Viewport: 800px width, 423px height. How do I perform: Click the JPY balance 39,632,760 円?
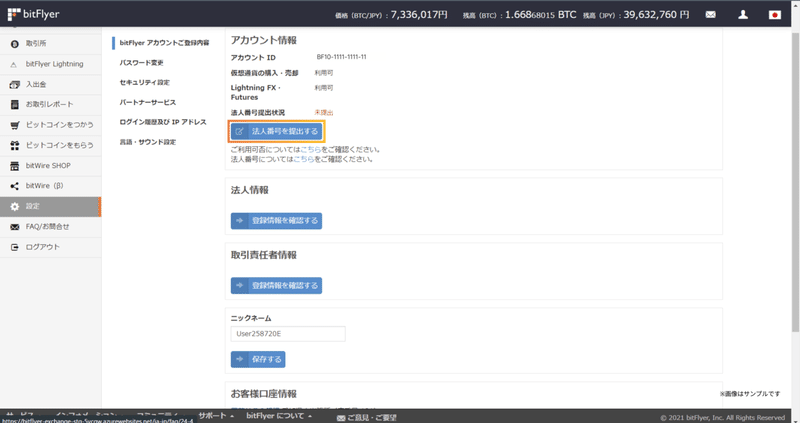656,15
